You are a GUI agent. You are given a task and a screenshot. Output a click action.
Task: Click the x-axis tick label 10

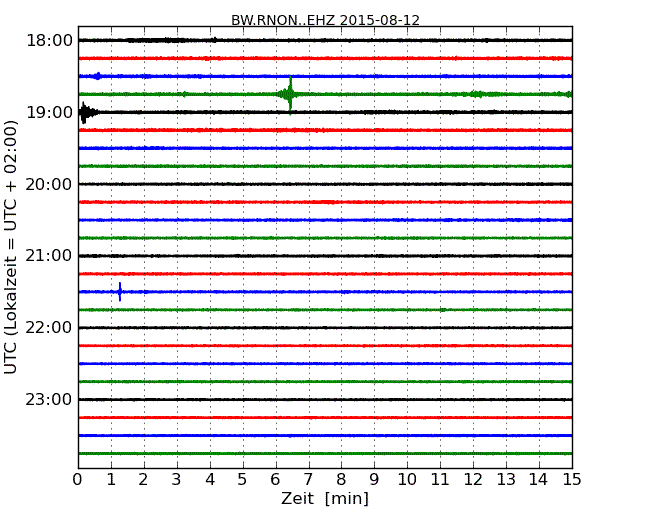(x=407, y=480)
